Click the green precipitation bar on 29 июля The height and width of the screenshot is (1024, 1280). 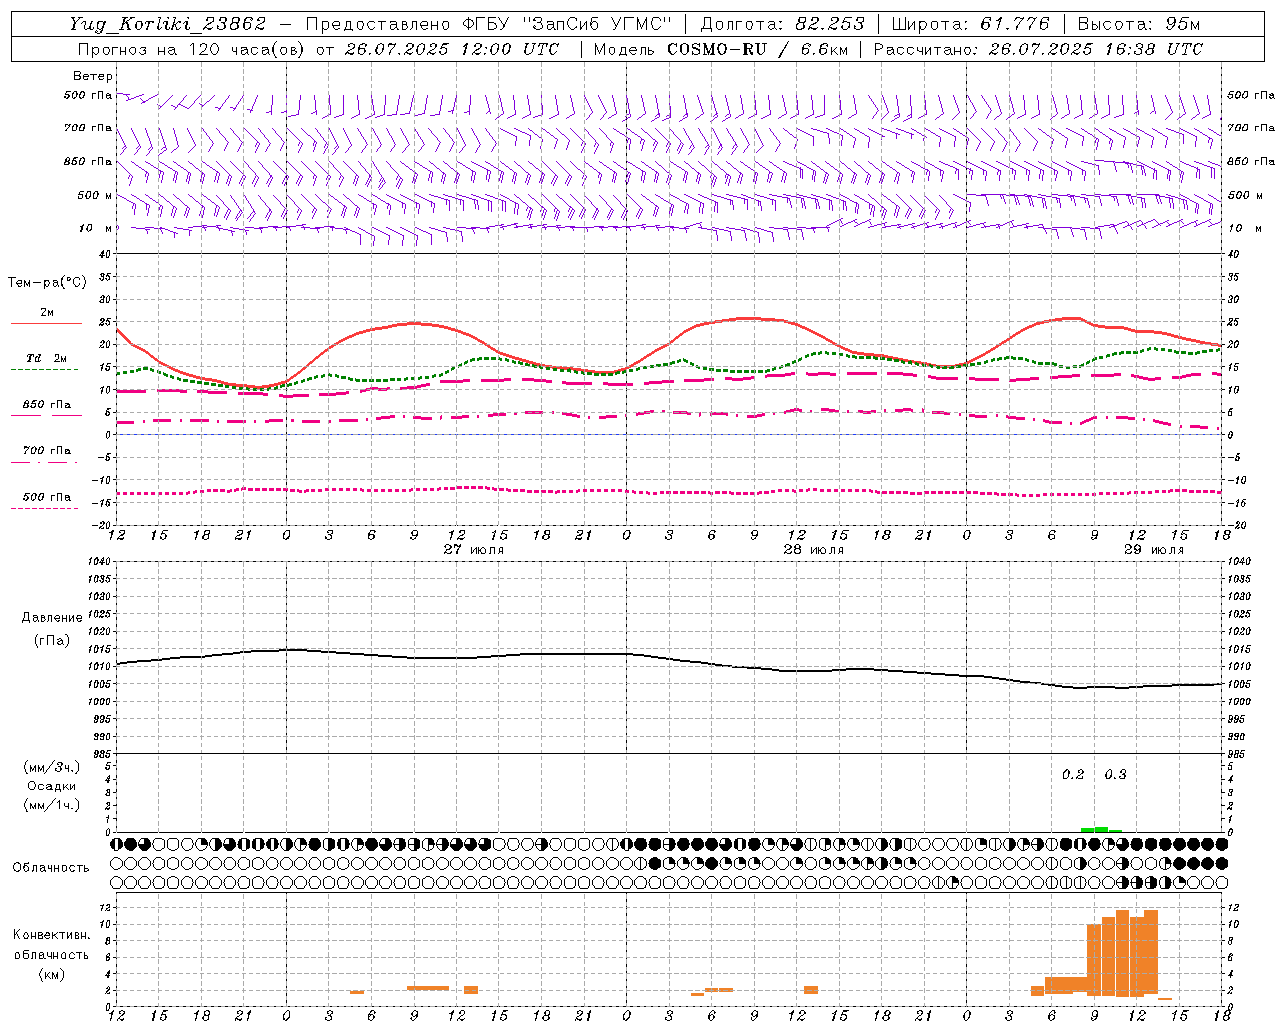point(1101,829)
